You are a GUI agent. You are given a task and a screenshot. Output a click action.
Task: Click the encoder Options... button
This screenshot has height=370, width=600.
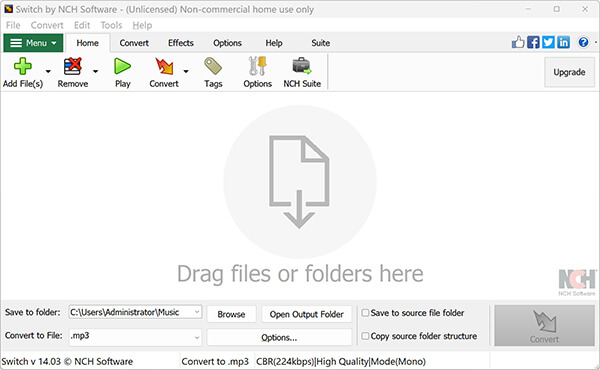coord(279,337)
